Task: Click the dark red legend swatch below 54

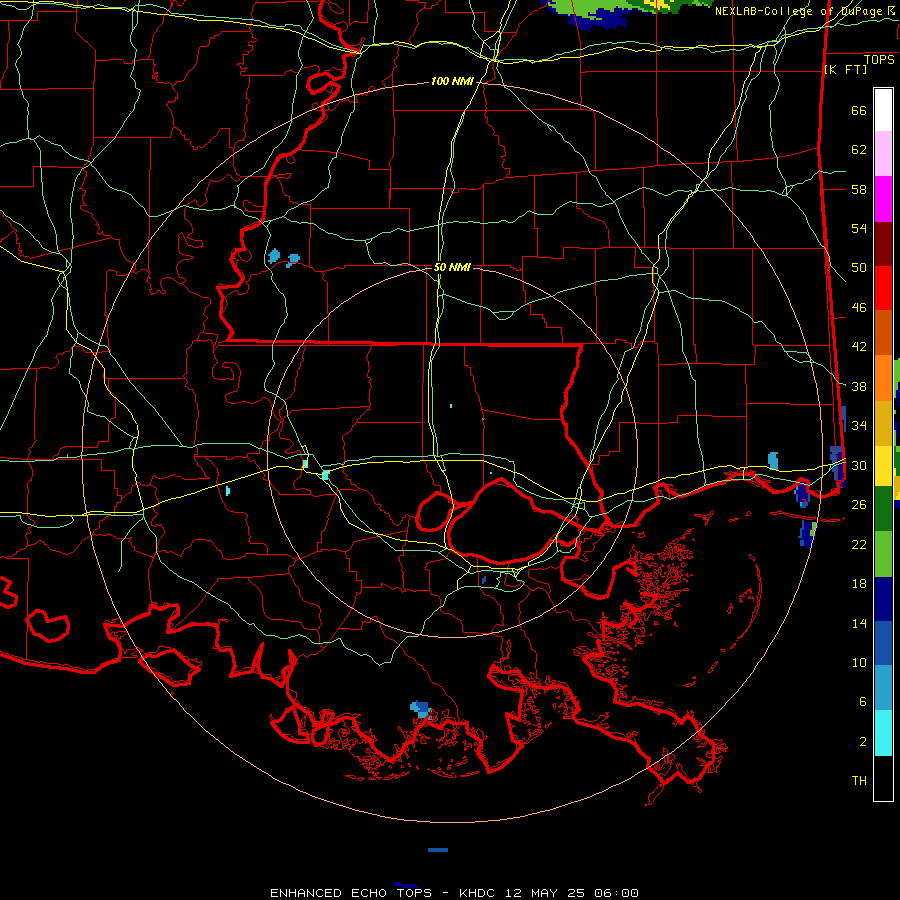Action: click(x=883, y=244)
